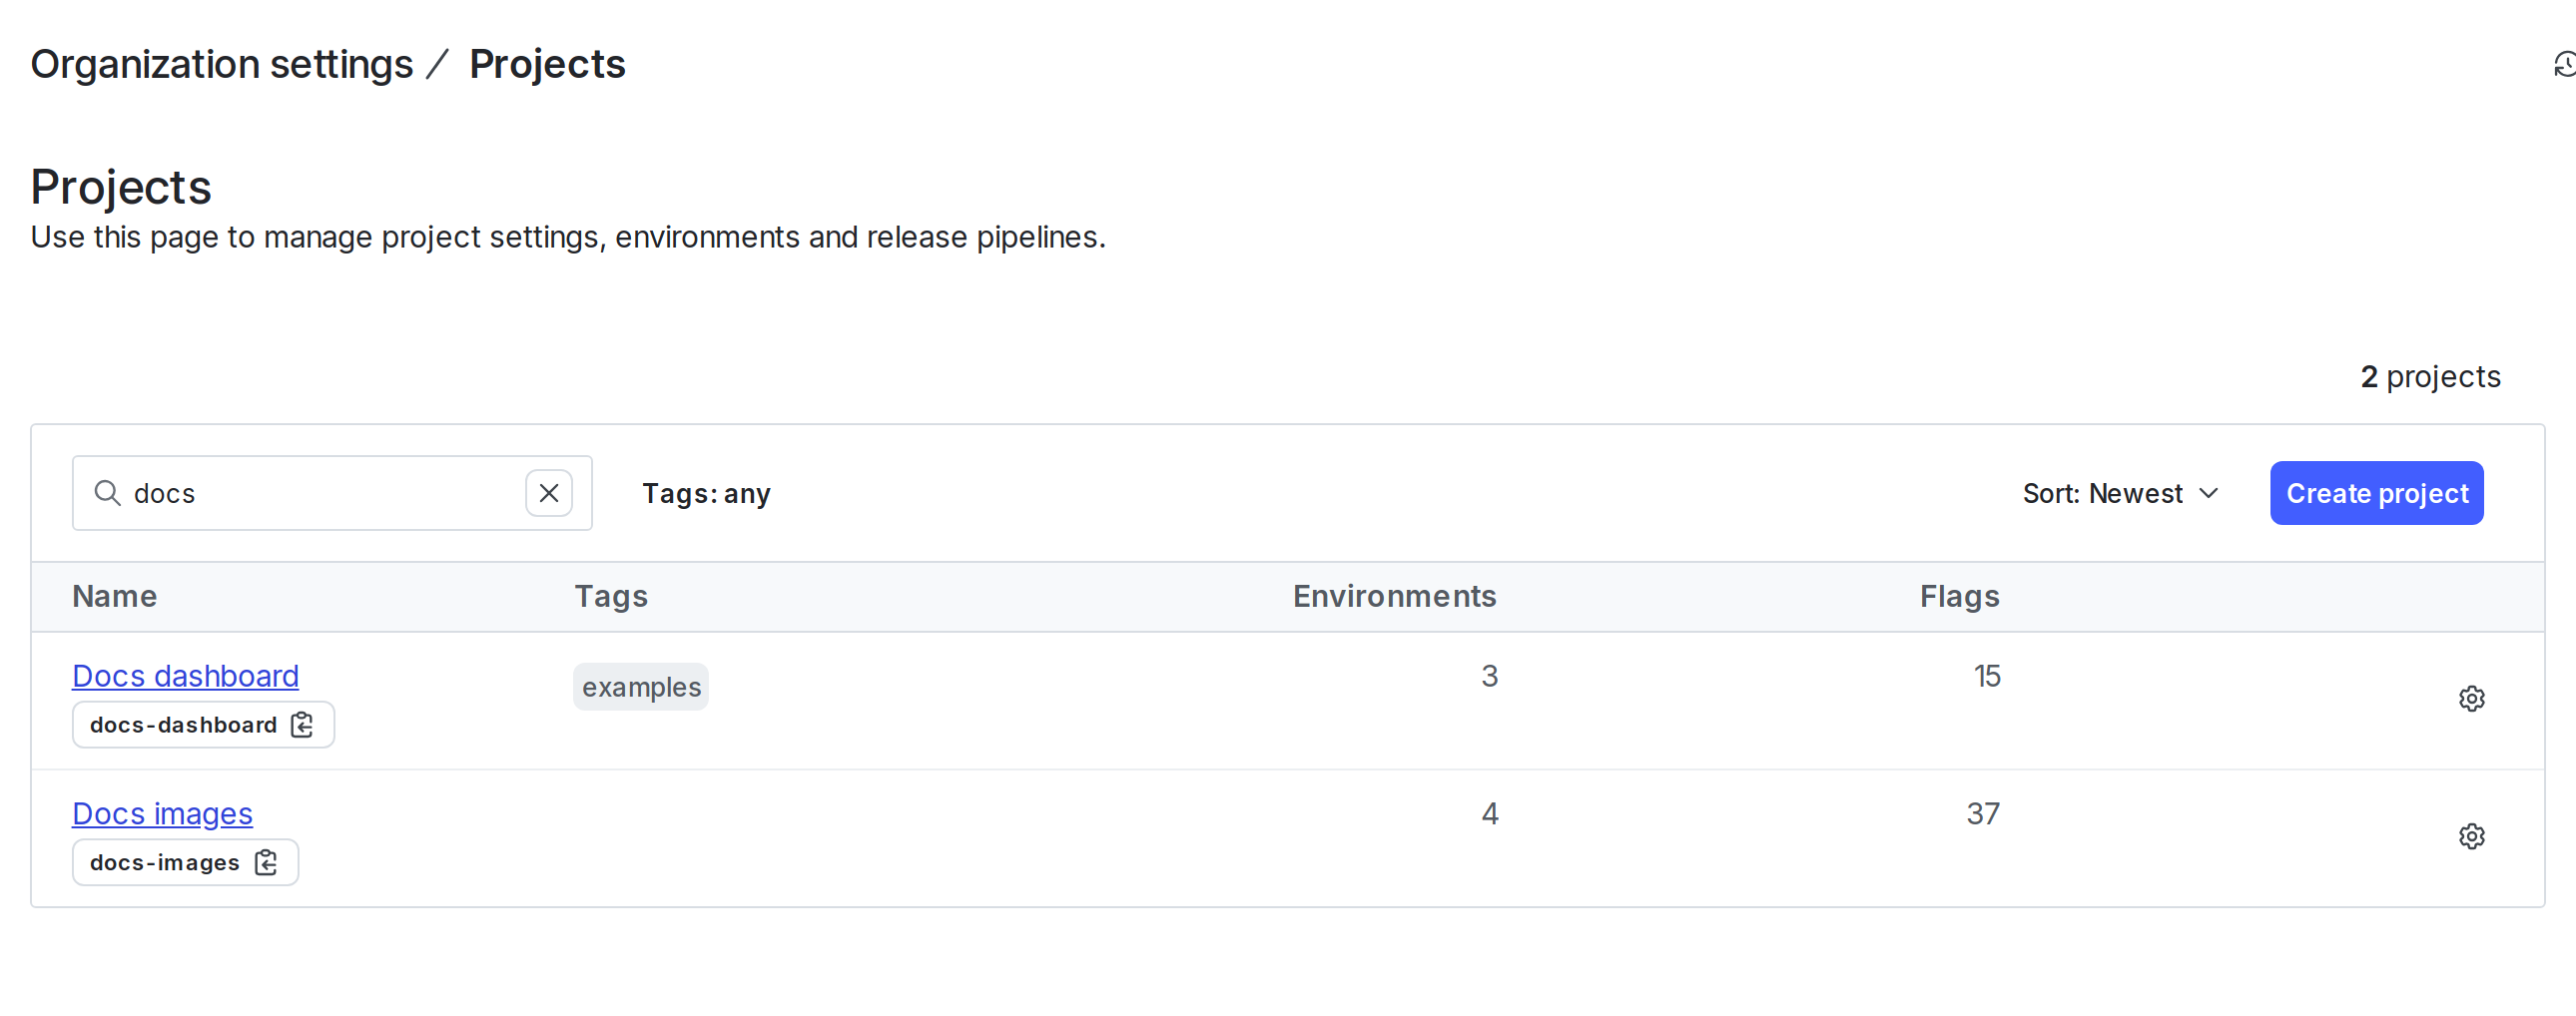Image resolution: width=2576 pixels, height=1016 pixels.
Task: Click the chevron next to Newest
Action: tap(2209, 492)
